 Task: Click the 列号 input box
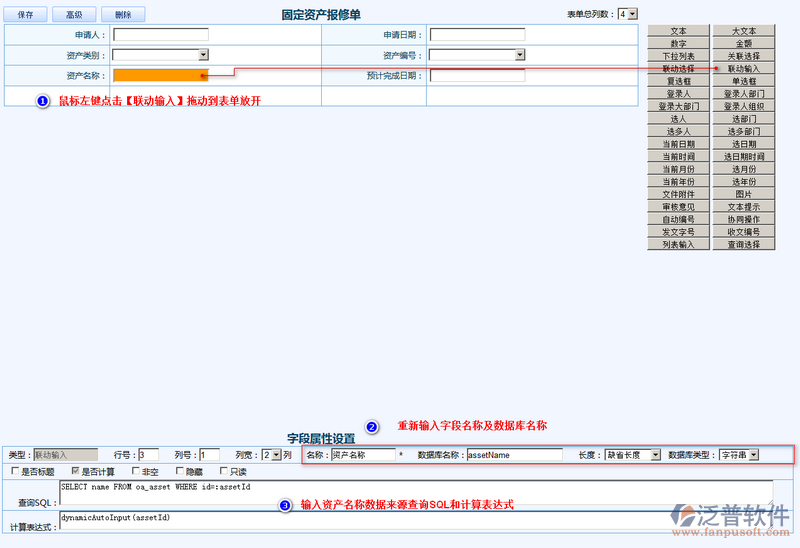pos(210,455)
